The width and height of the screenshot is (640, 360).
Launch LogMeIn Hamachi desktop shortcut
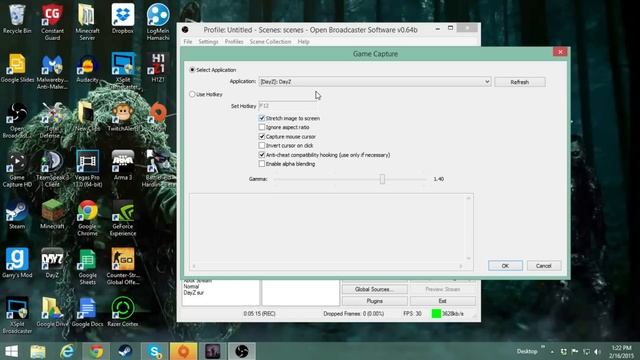point(158,22)
